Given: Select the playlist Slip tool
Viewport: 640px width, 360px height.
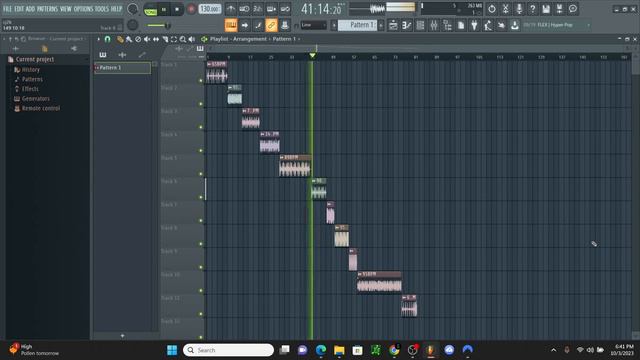Looking at the screenshot, I should (156, 39).
